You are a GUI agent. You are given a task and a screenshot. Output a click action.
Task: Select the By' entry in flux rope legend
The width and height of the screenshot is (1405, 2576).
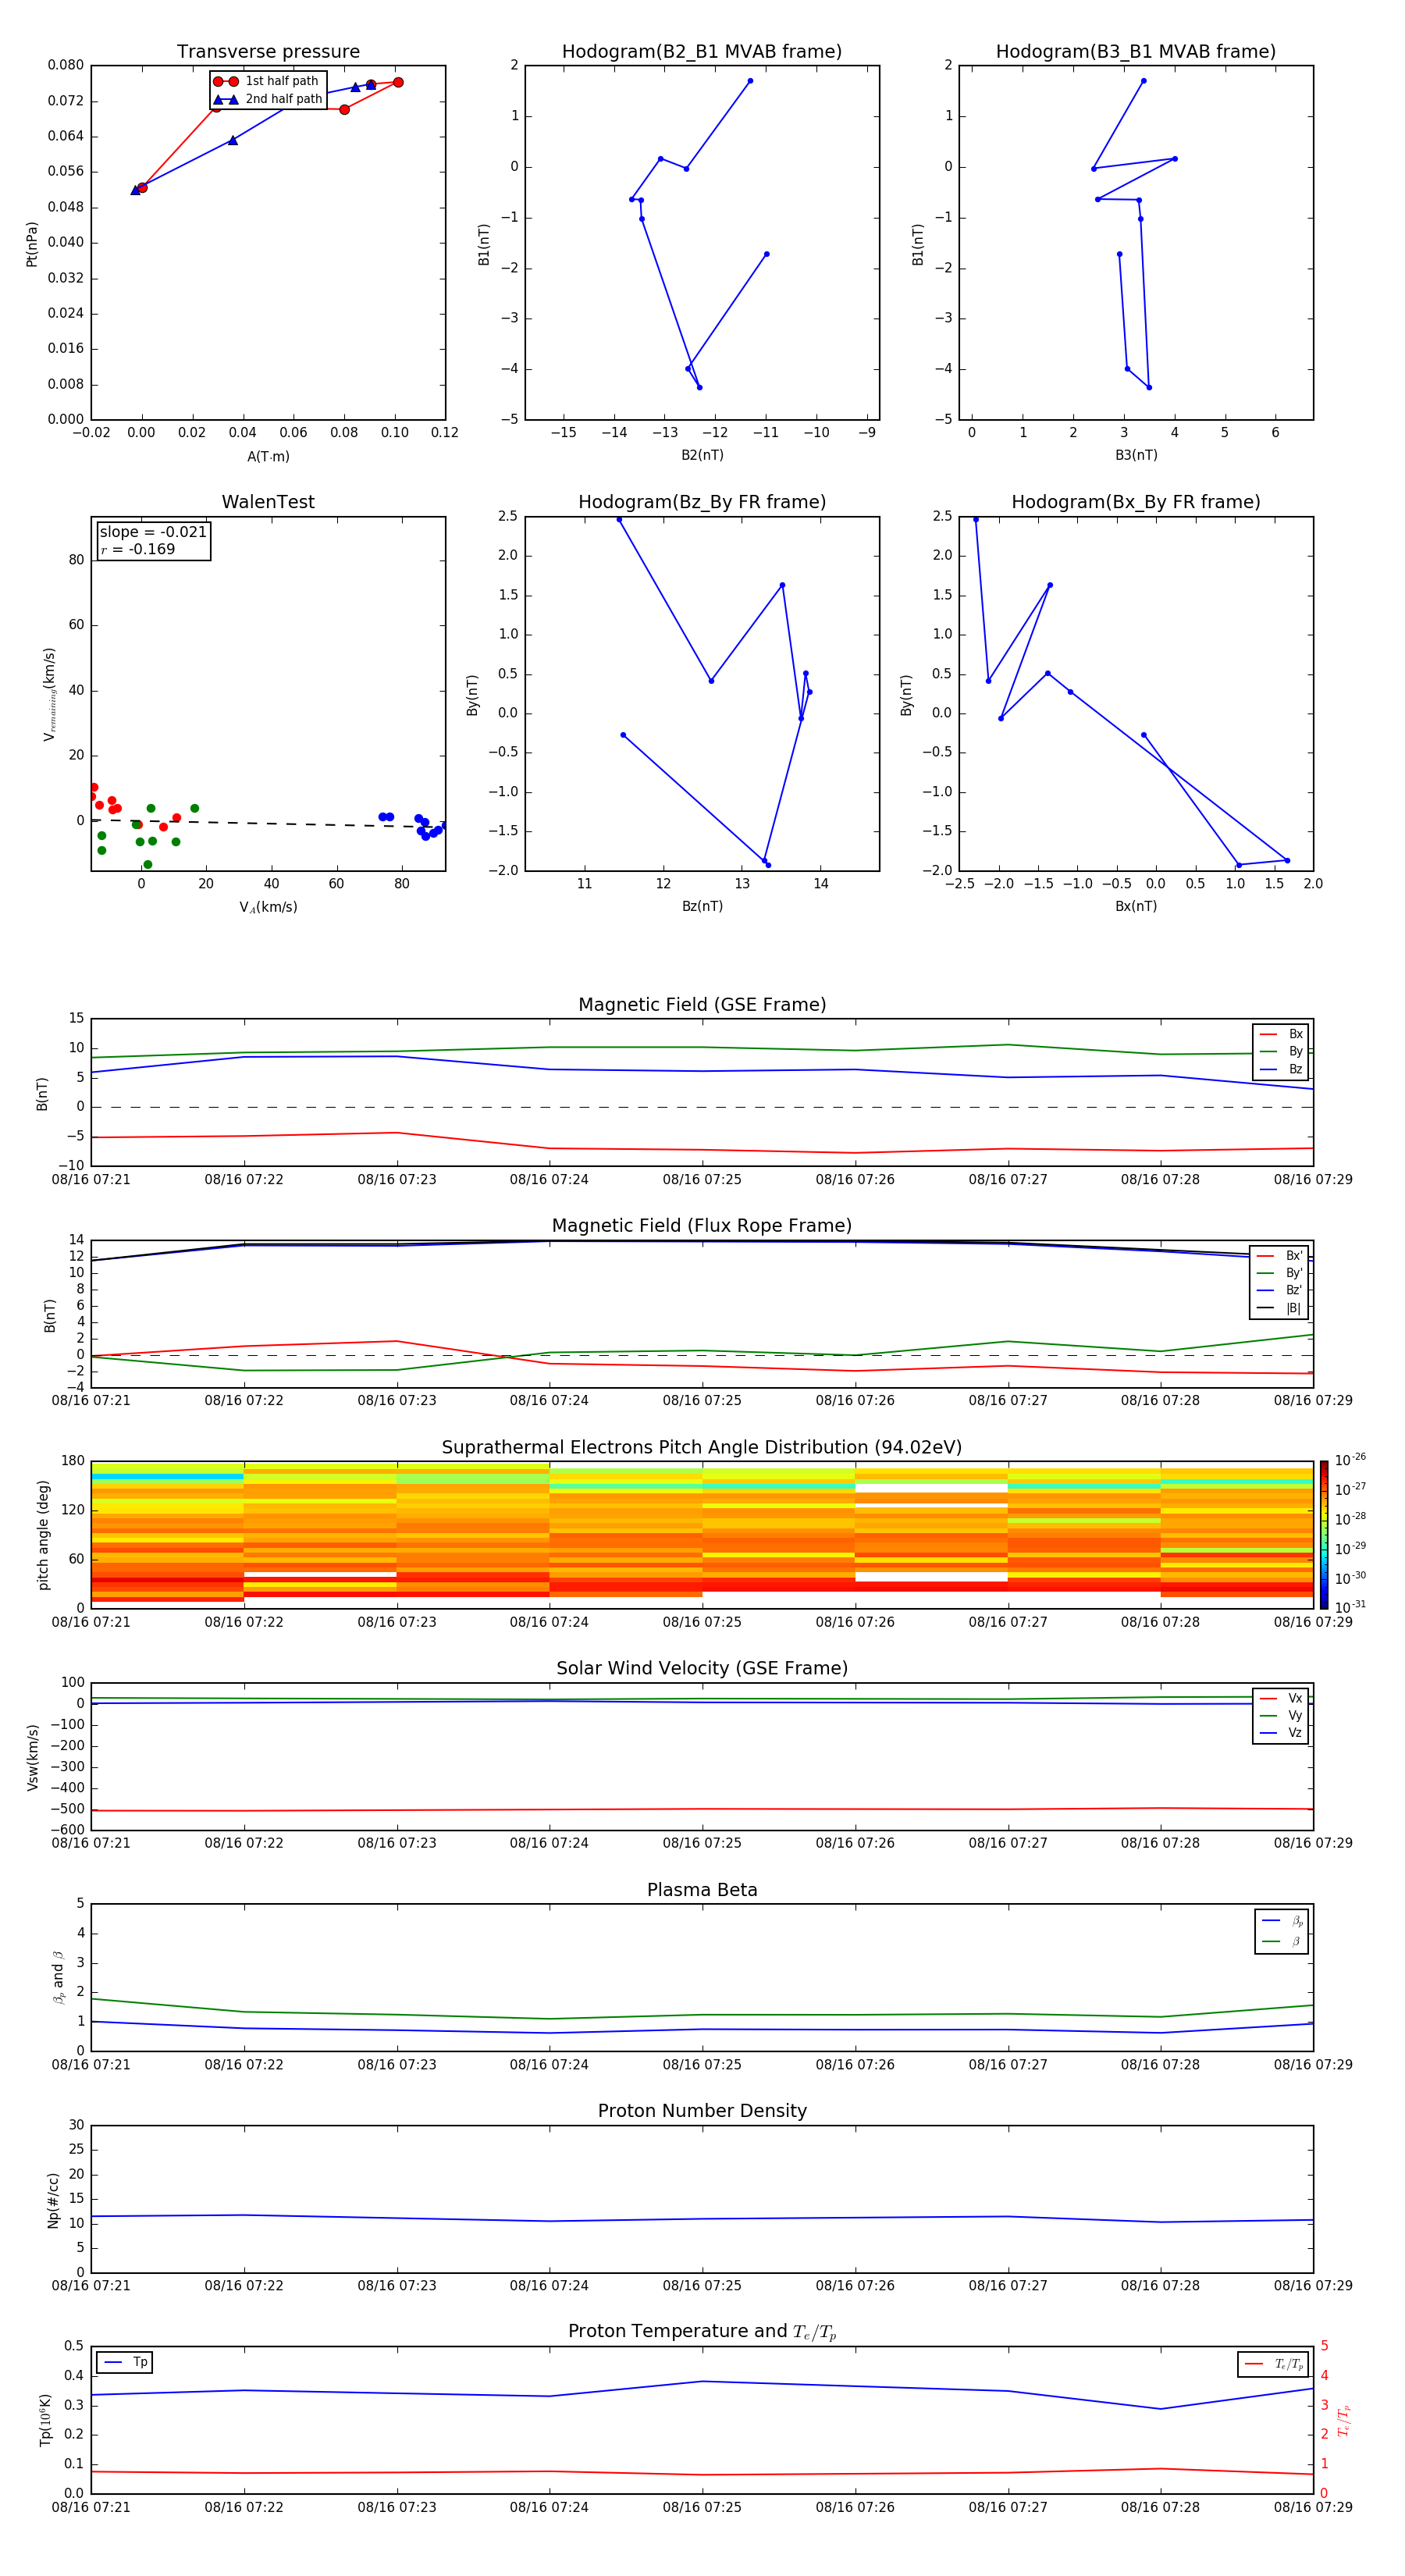click(x=1280, y=1273)
